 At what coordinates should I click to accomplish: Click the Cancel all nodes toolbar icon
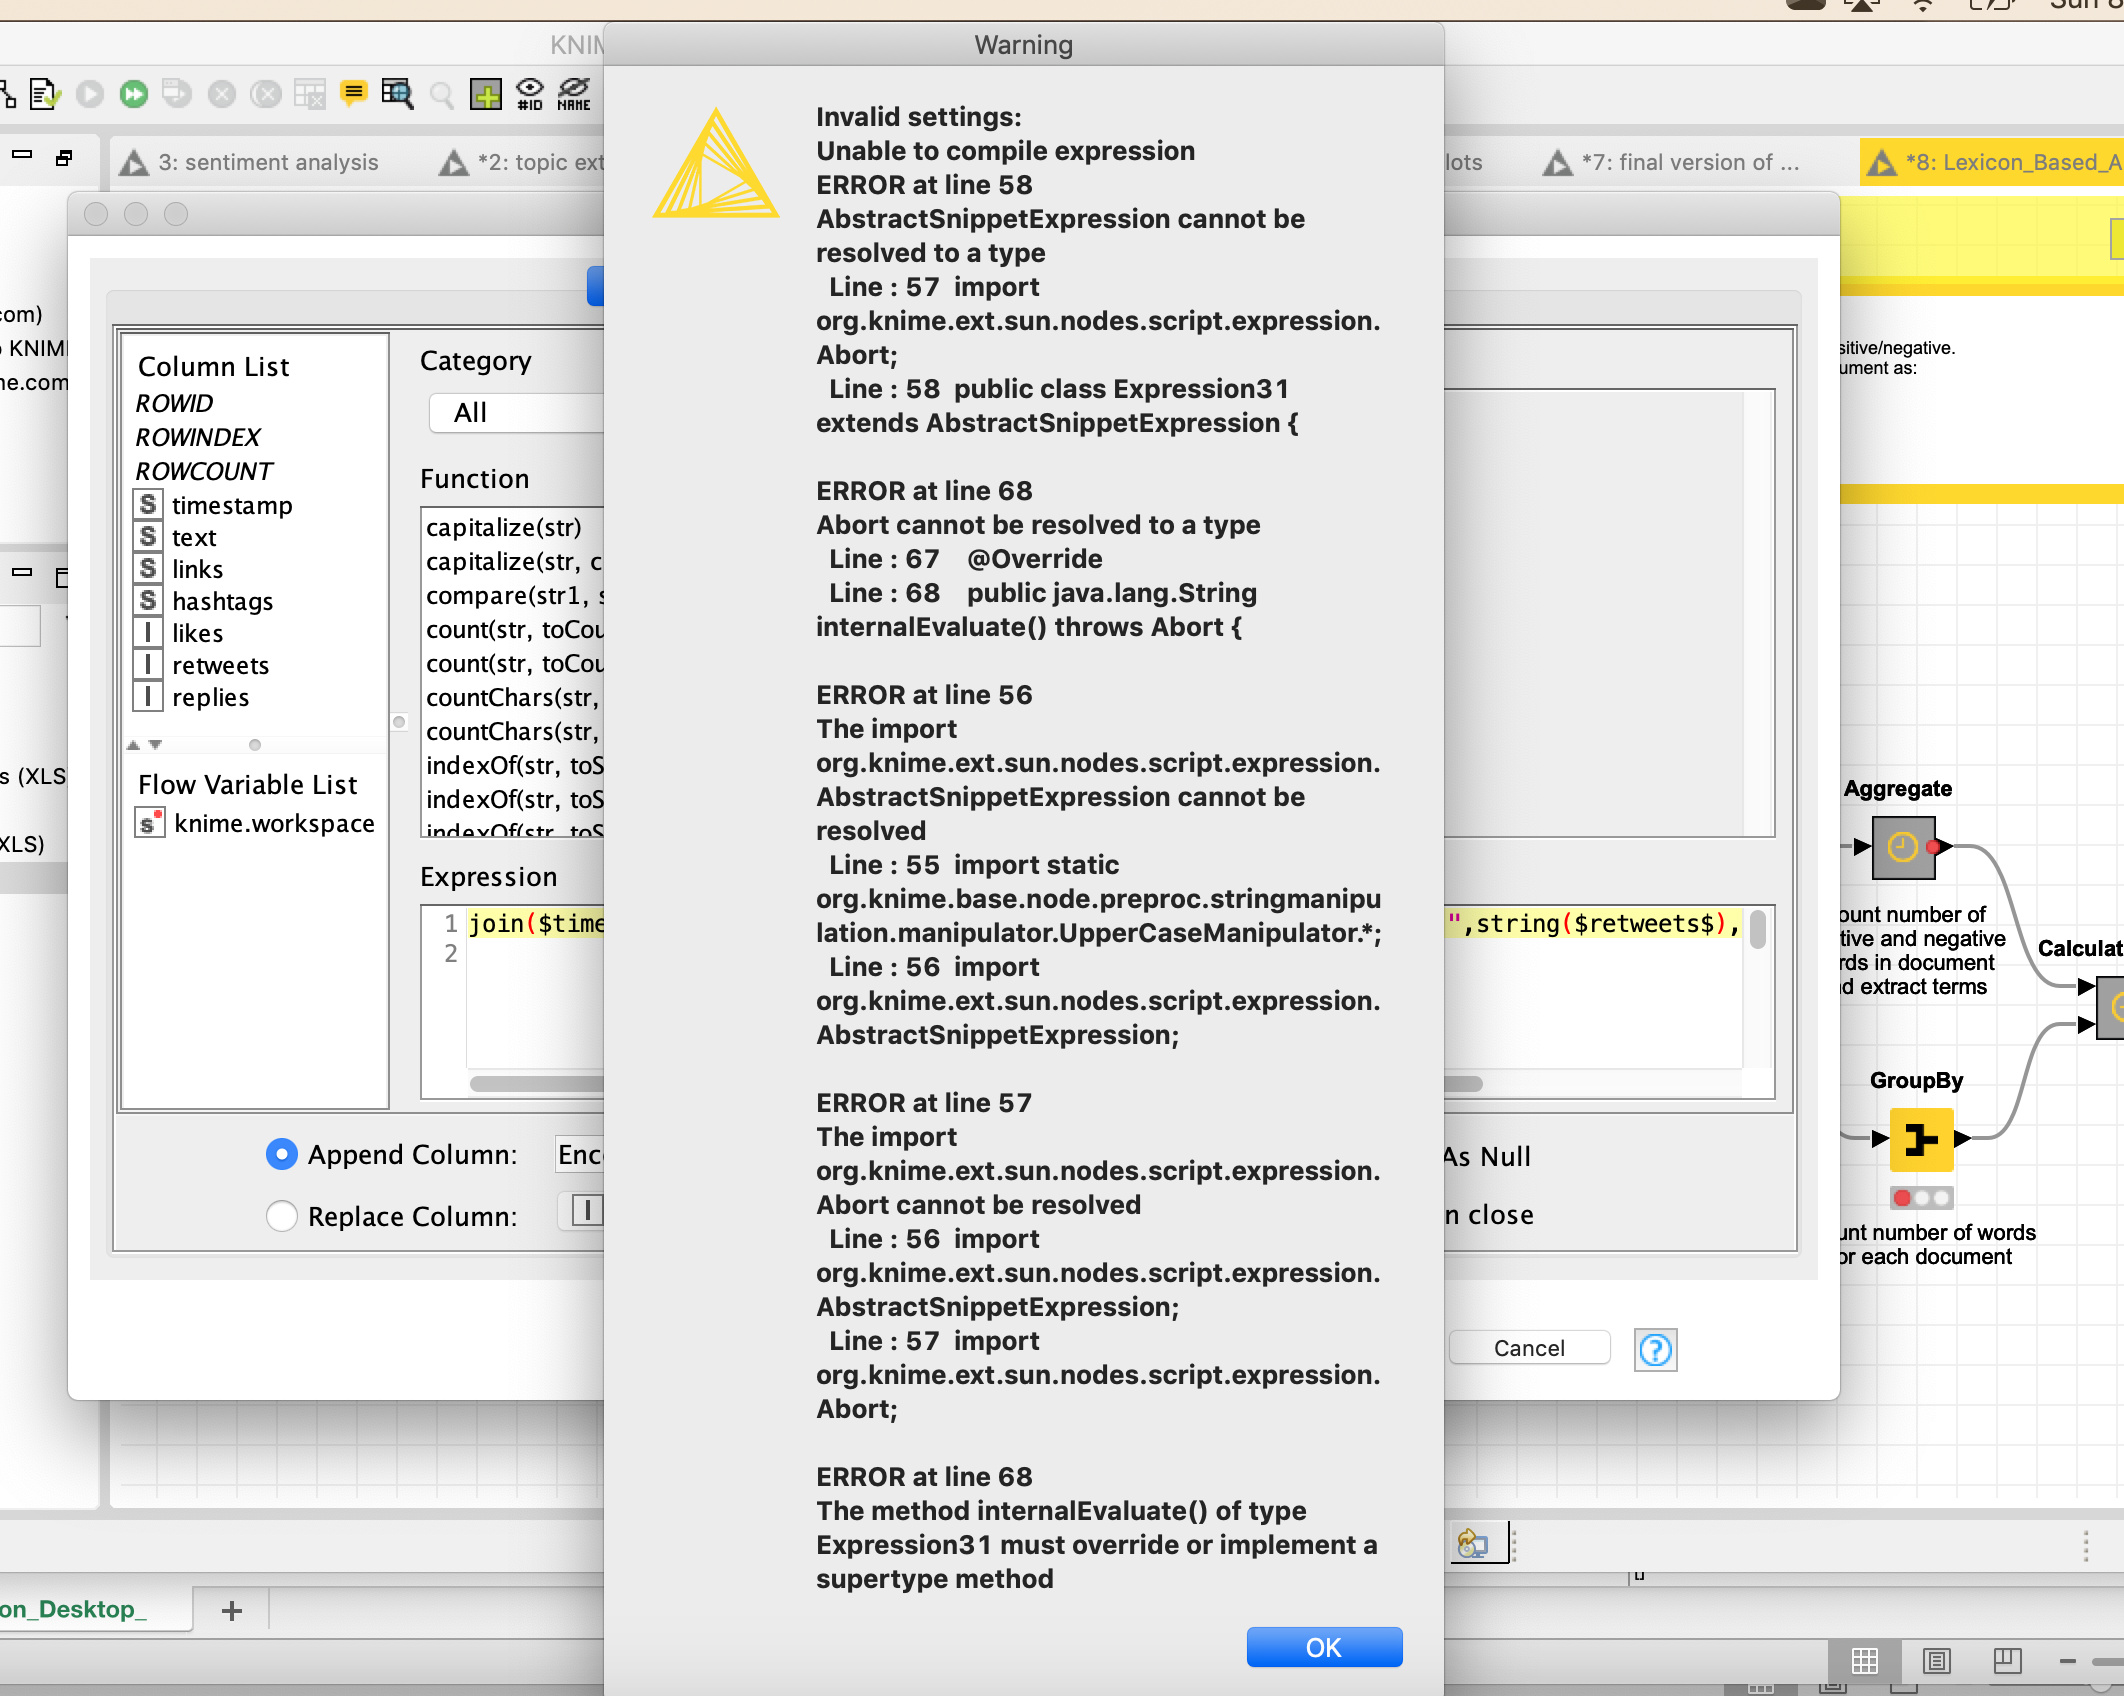pos(265,94)
